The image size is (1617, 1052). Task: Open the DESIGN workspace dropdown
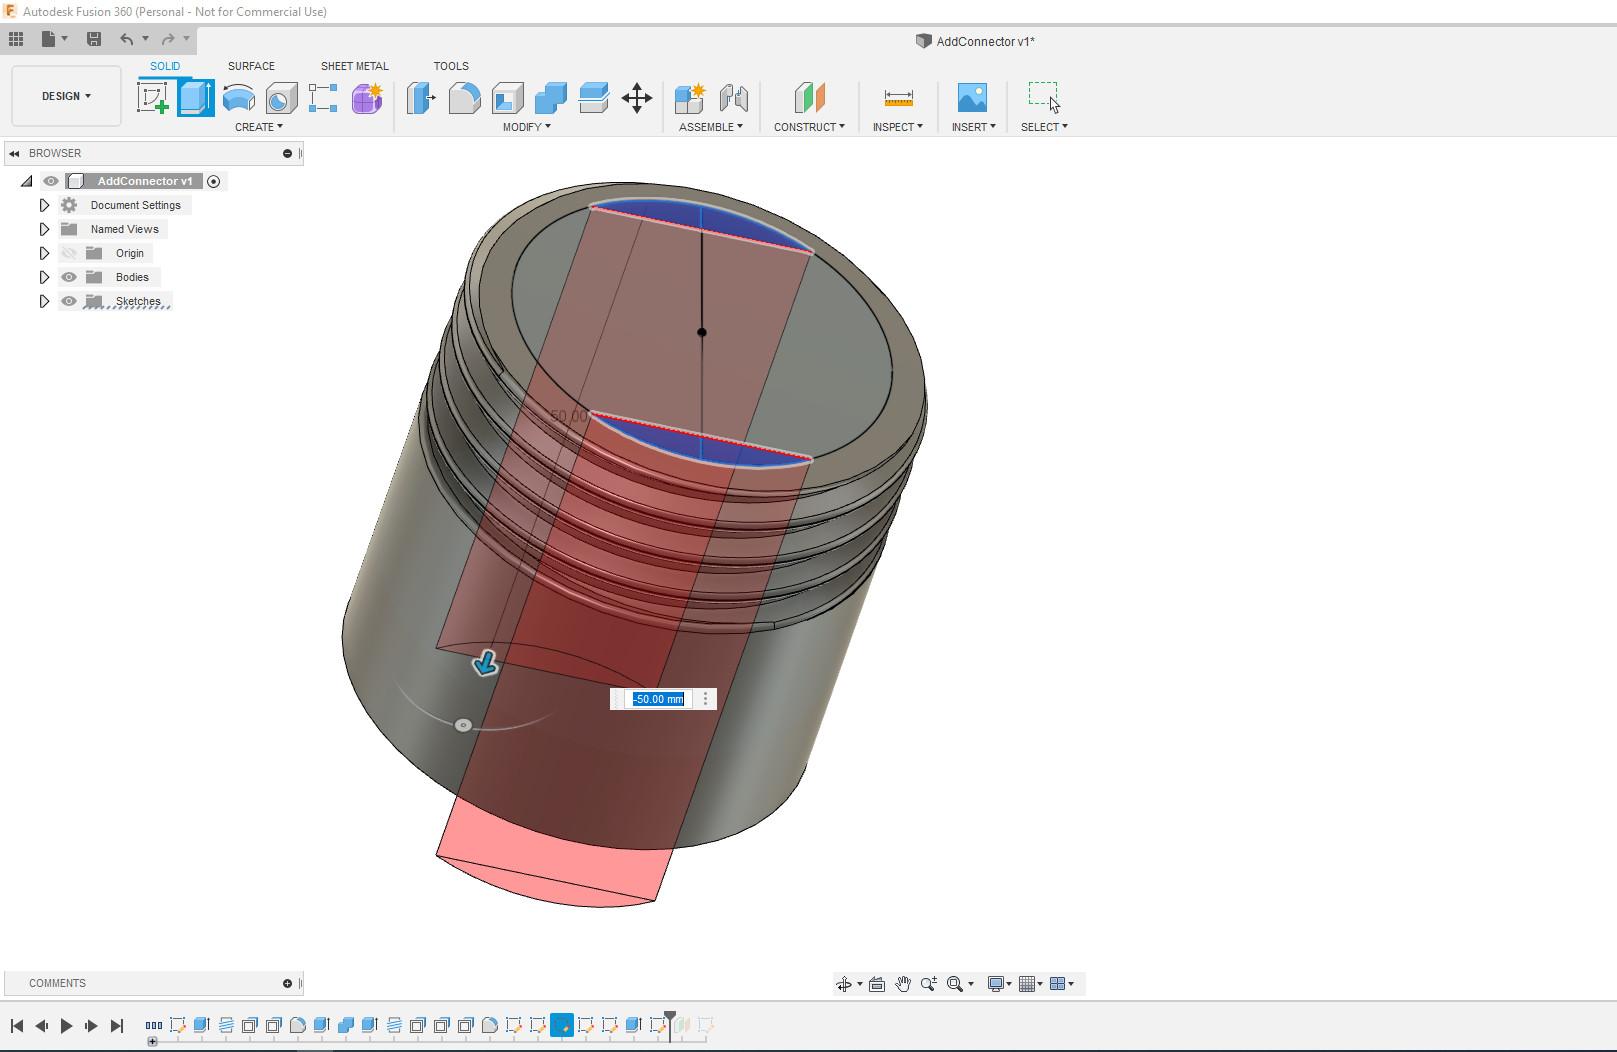[66, 96]
